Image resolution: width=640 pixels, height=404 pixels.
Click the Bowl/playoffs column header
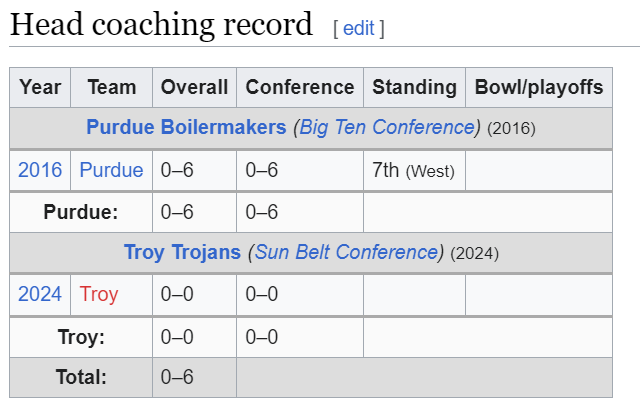coord(539,87)
